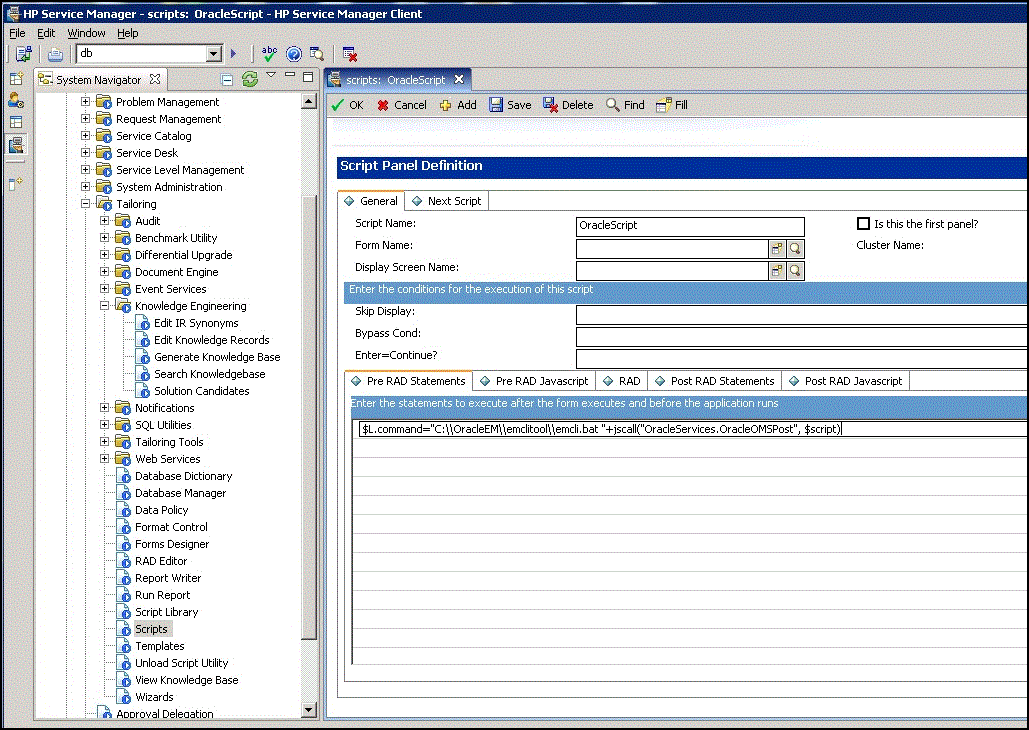
Task: Click the spell check toolbar icon
Action: click(x=269, y=53)
